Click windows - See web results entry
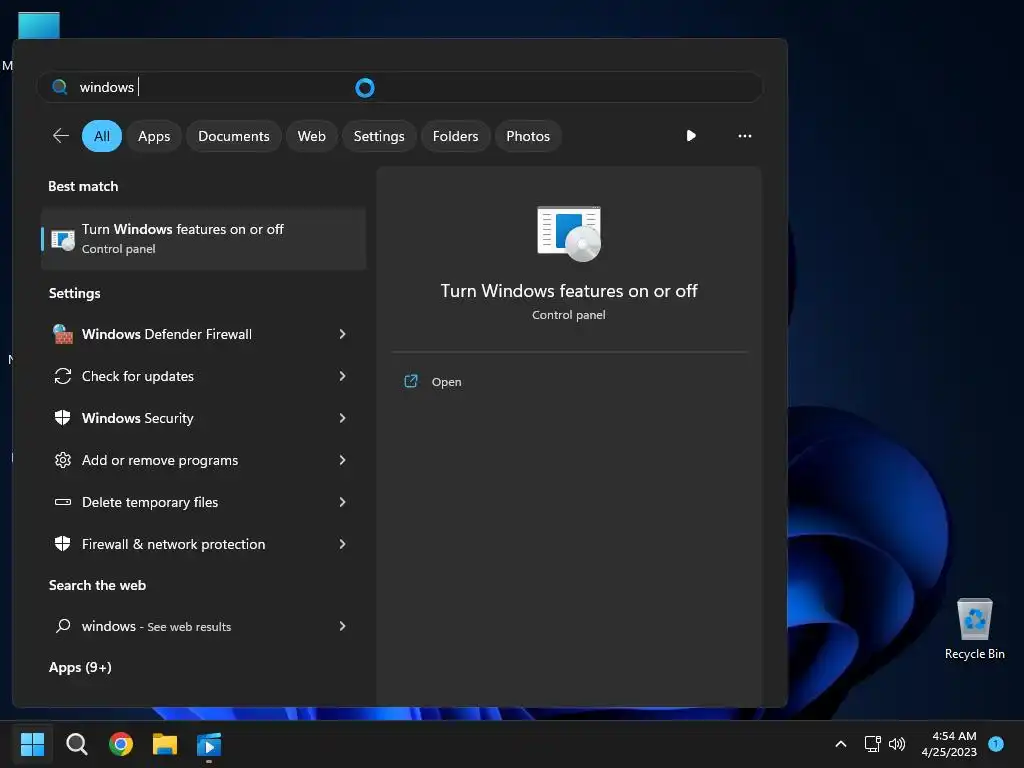1024x768 pixels. click(x=203, y=626)
